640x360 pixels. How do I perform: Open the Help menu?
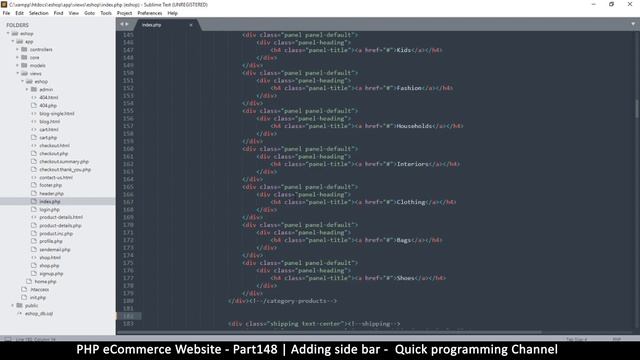[x=172, y=13]
